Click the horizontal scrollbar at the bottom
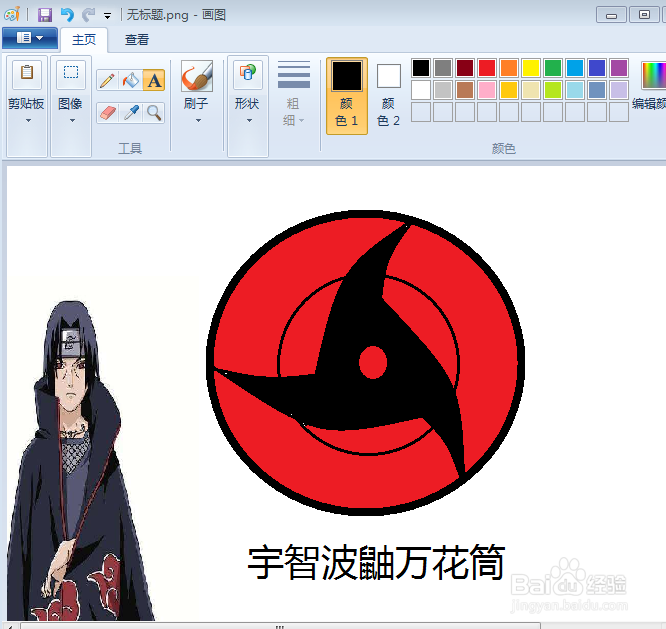666x629 pixels. tap(280, 626)
